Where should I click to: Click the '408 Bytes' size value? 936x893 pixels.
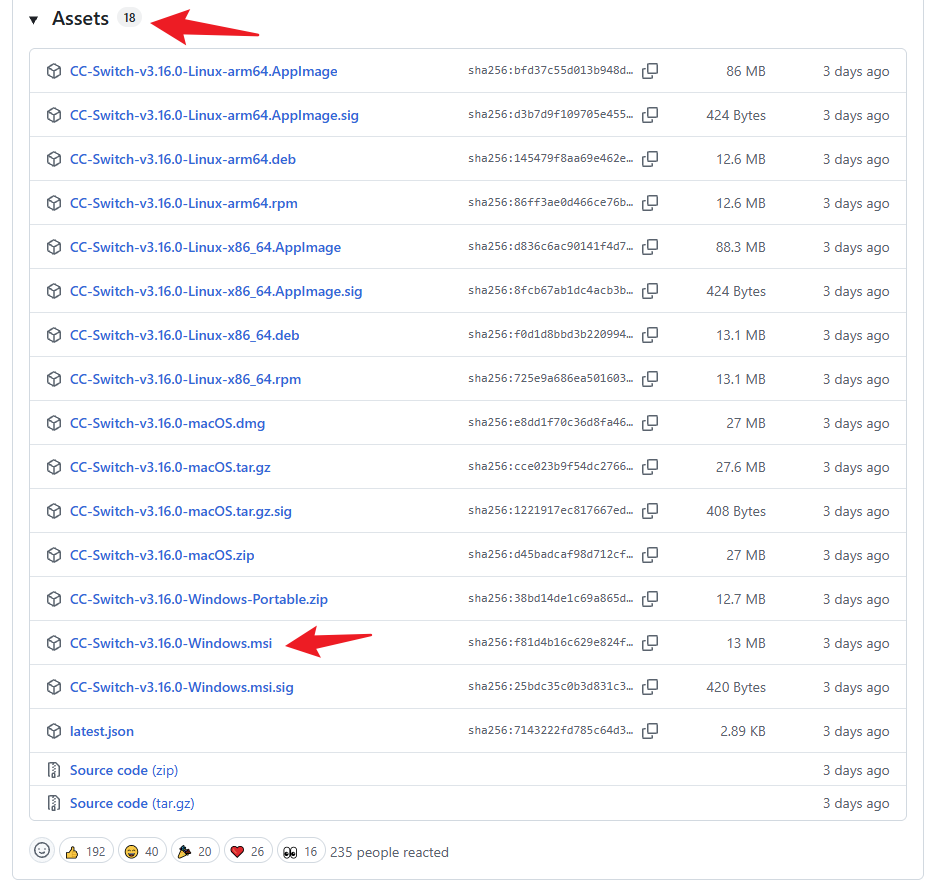(736, 512)
